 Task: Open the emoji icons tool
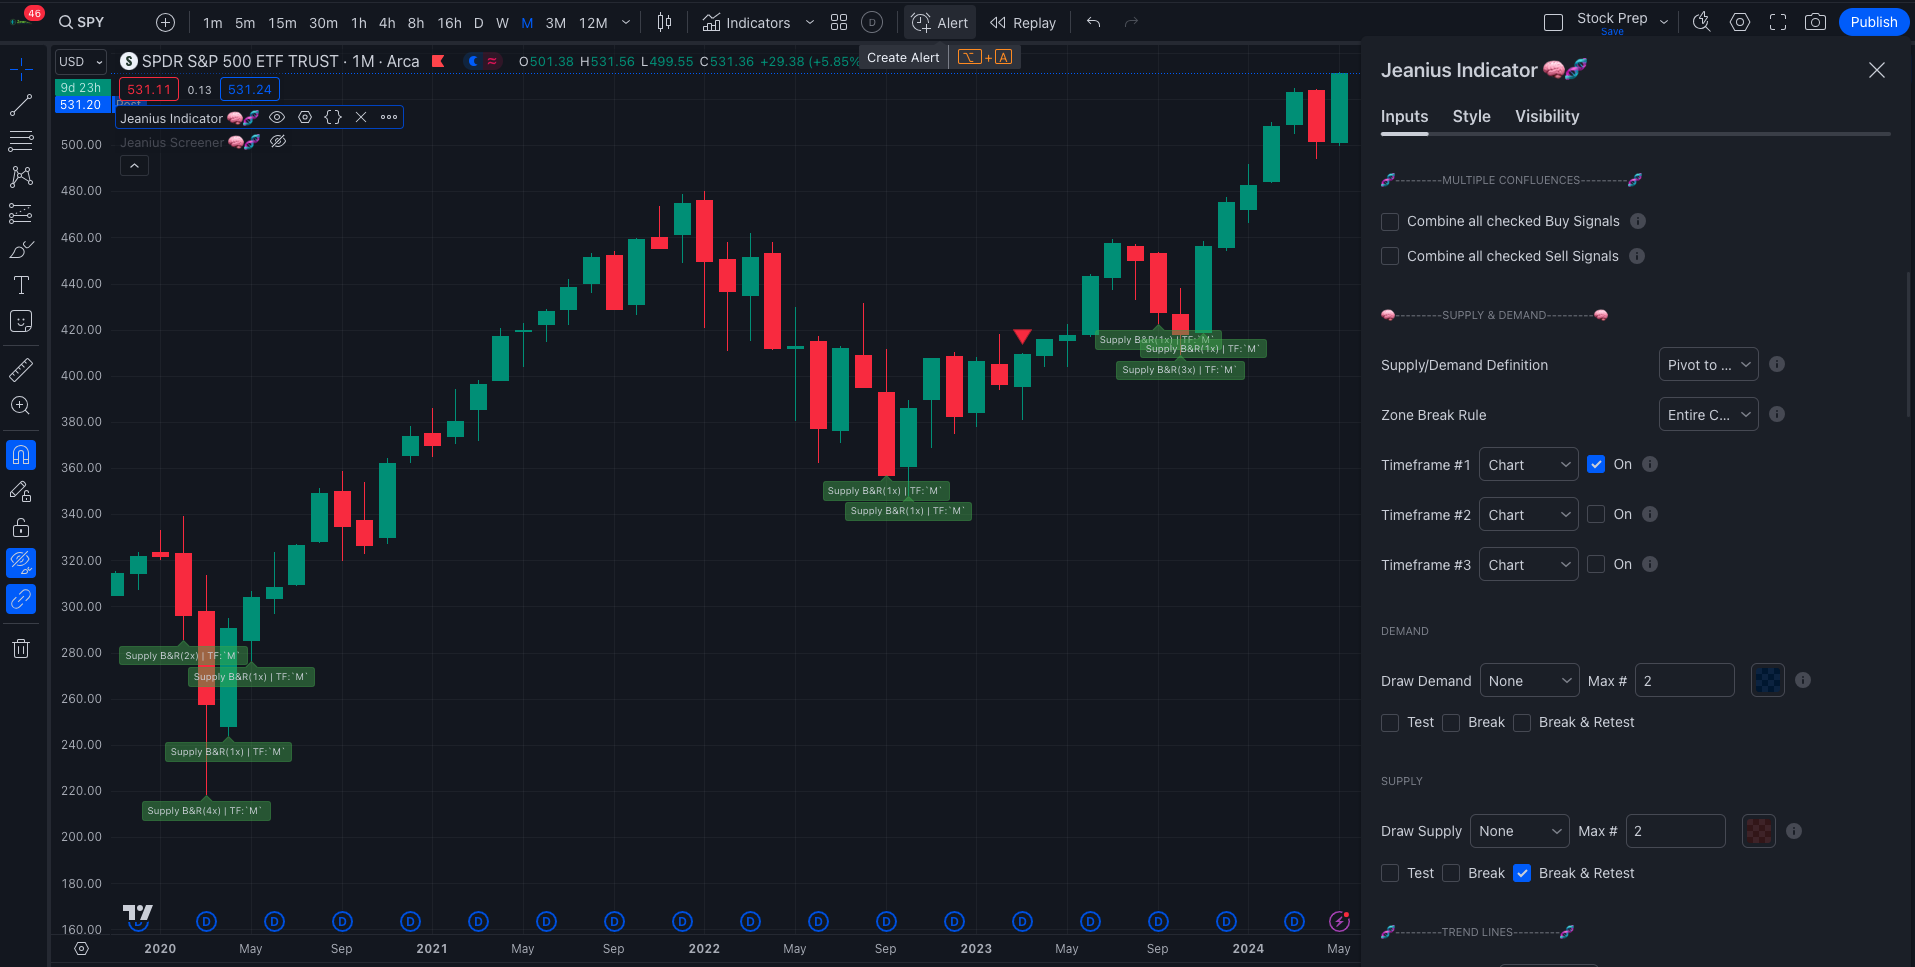click(x=21, y=321)
